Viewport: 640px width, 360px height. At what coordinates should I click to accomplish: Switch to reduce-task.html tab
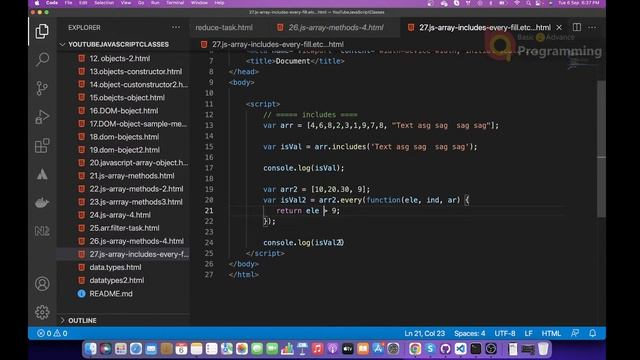point(224,27)
